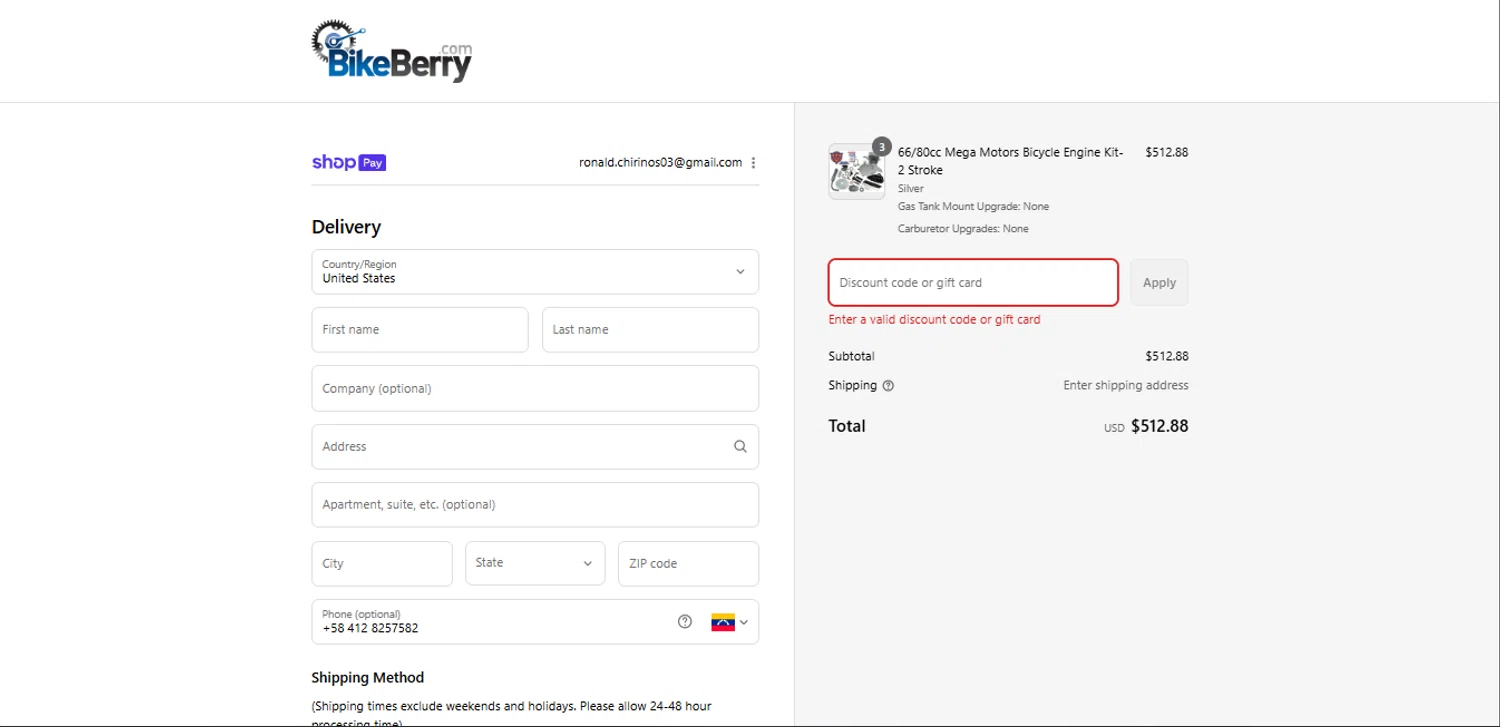Click the Apply discount button
The image size is (1500, 727).
(x=1159, y=283)
